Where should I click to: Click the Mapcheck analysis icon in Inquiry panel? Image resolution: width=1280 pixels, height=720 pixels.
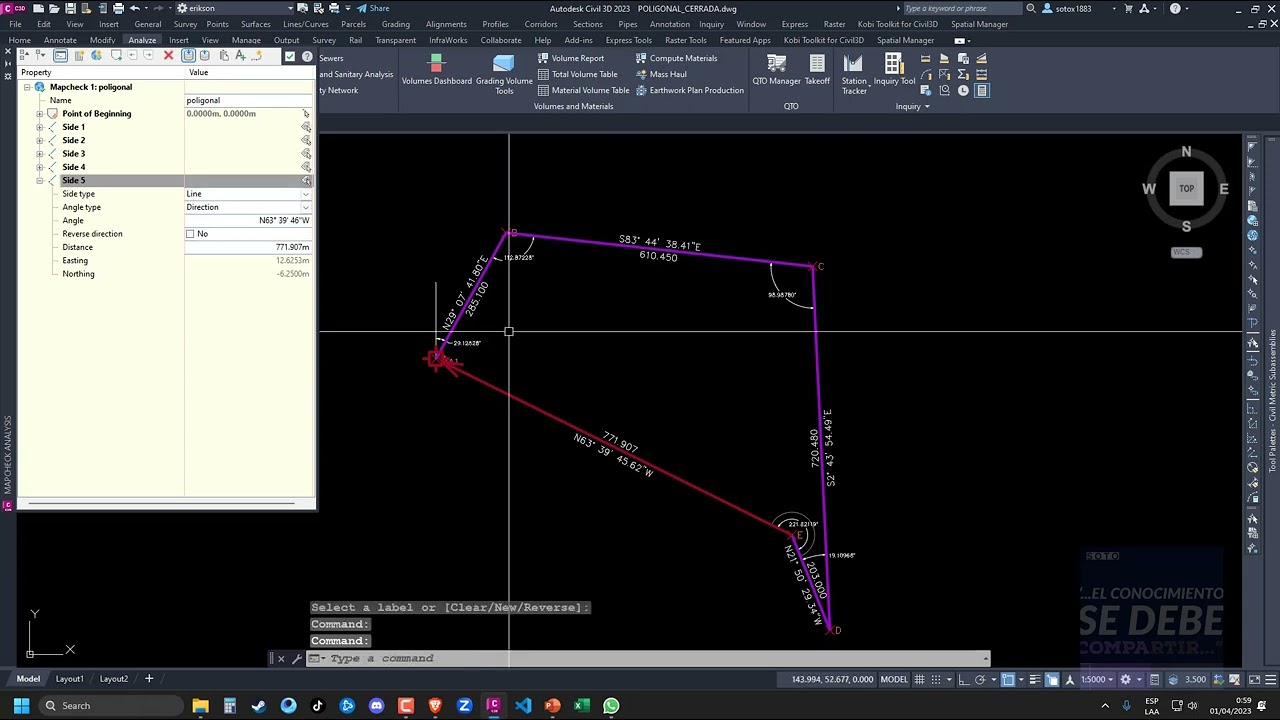[x=982, y=90]
